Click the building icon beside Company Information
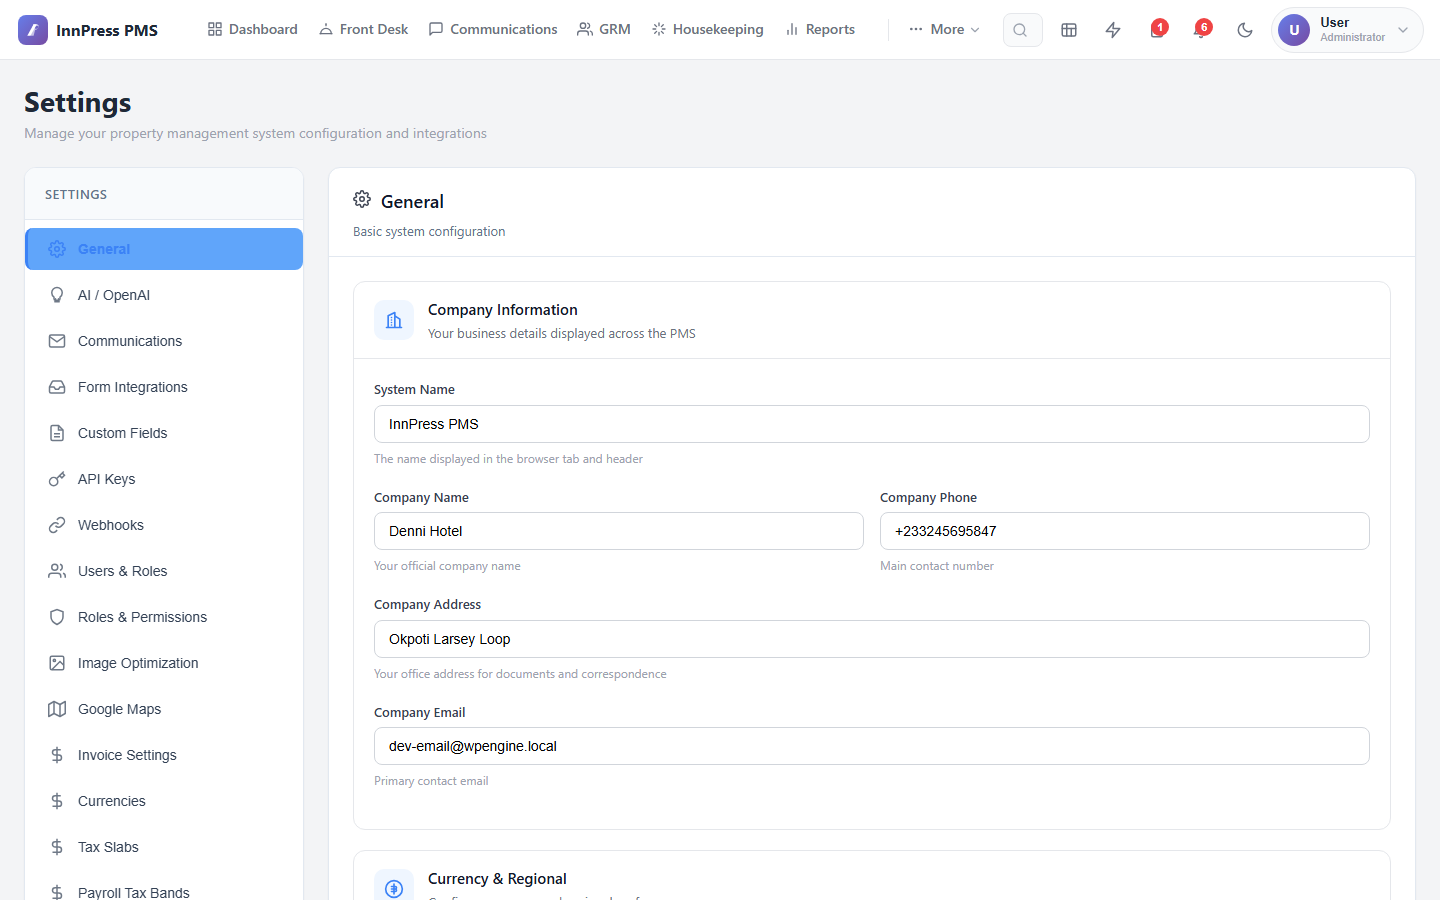This screenshot has width=1440, height=900. pyautogui.click(x=394, y=320)
